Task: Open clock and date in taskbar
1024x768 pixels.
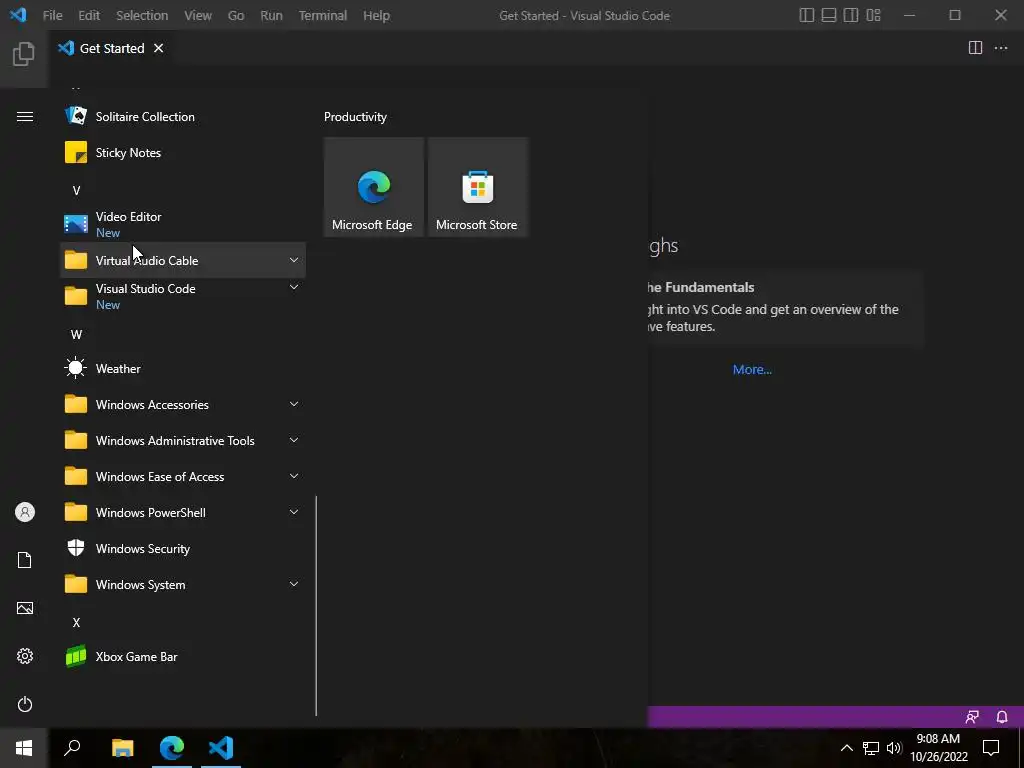Action: pos(938,748)
